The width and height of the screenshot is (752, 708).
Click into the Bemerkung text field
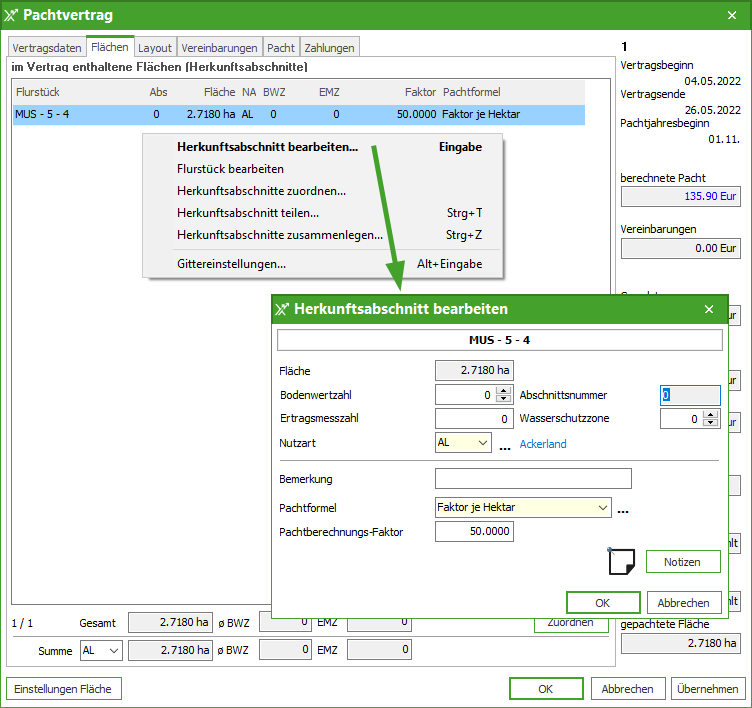click(x=533, y=479)
